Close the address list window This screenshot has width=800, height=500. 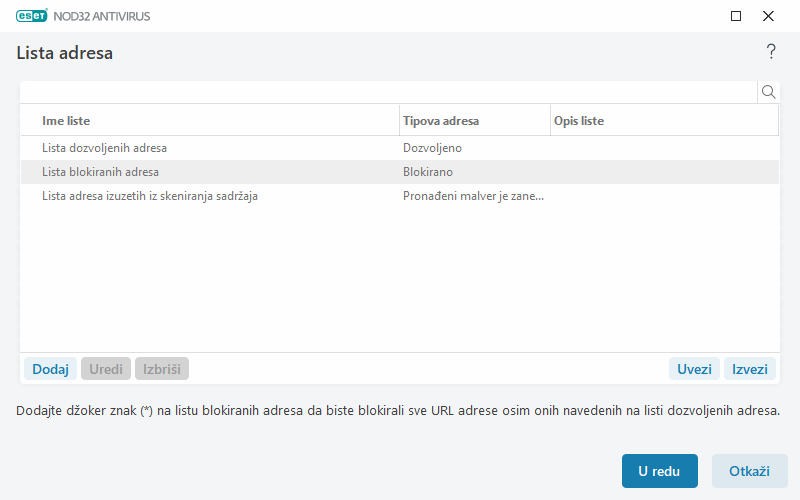[x=768, y=16]
